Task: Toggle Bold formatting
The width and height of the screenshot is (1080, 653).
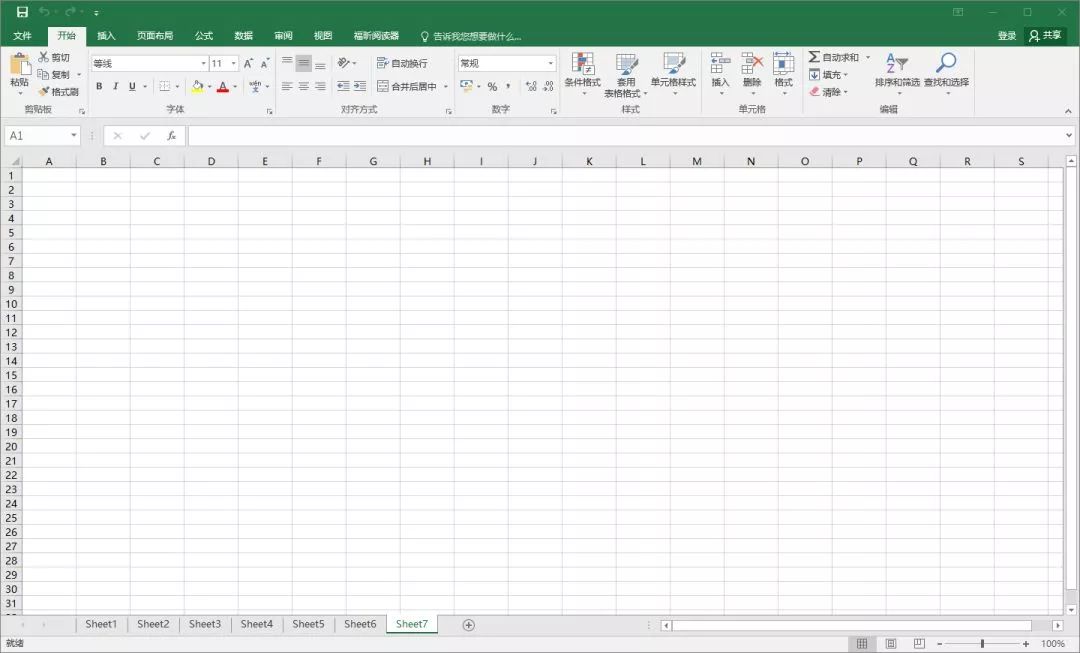Action: click(99, 87)
